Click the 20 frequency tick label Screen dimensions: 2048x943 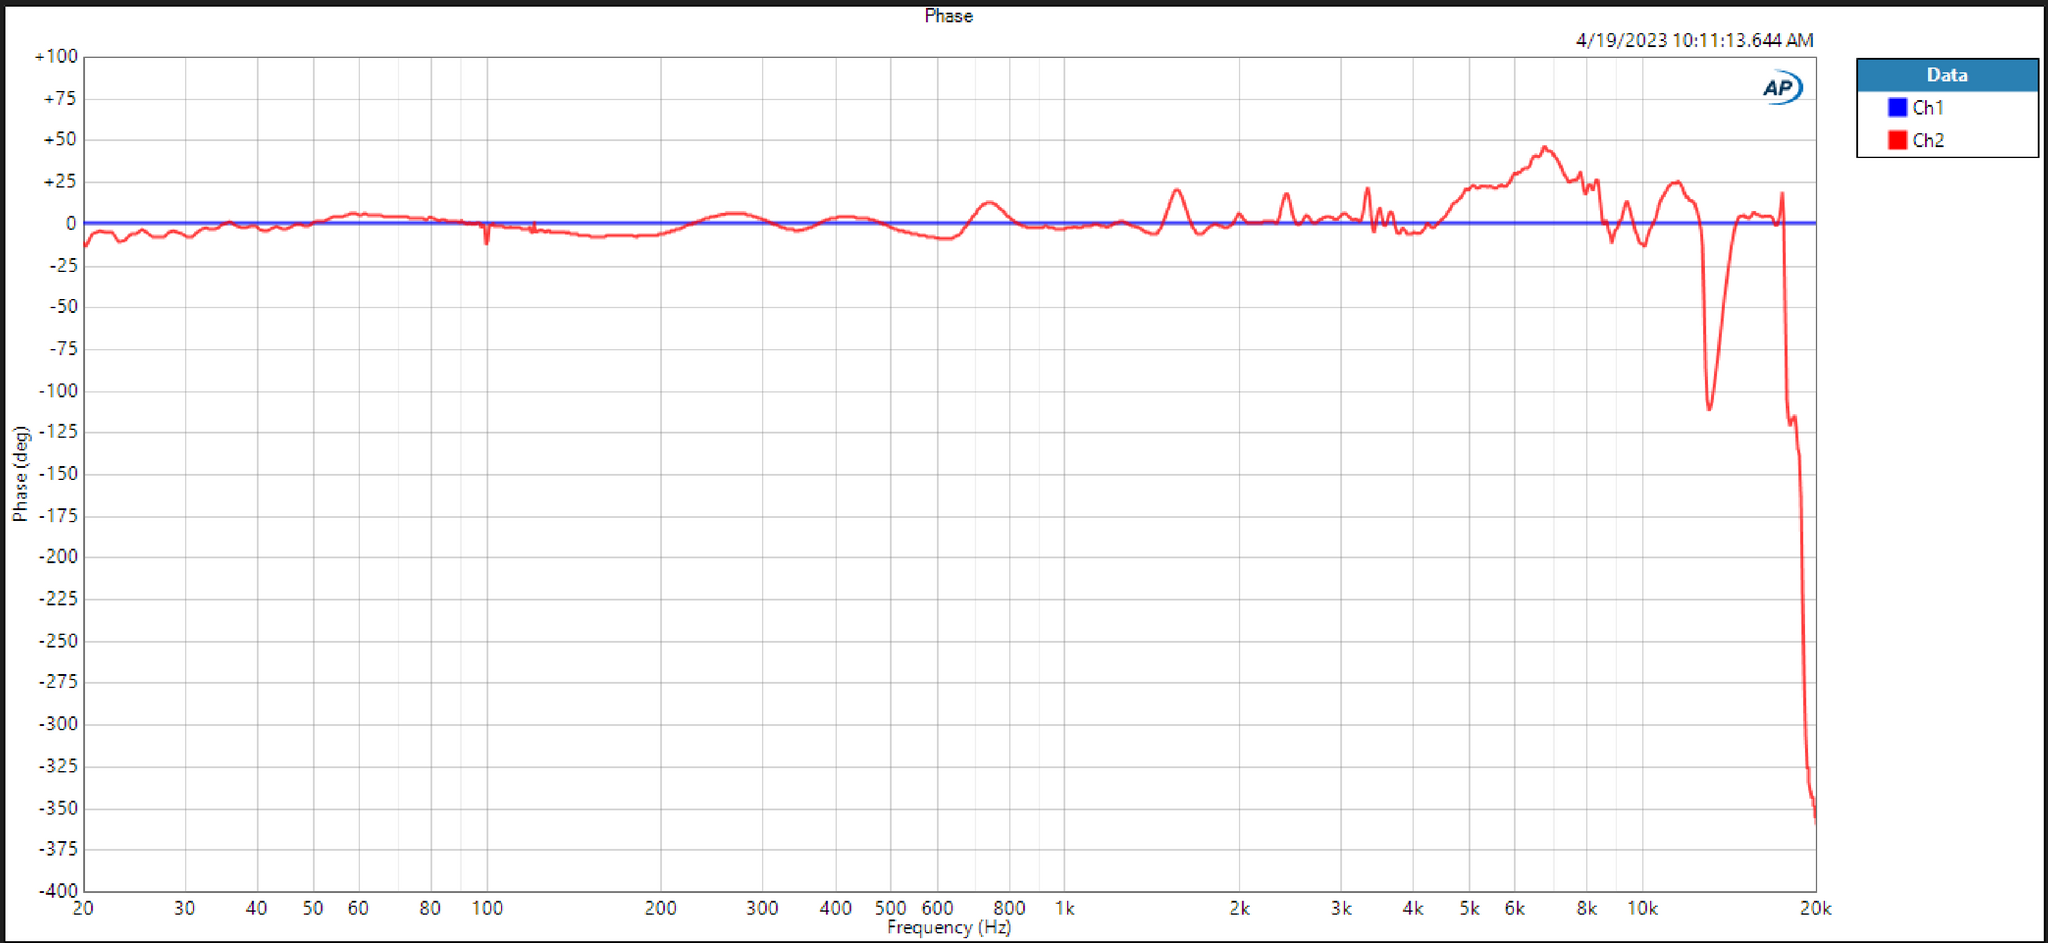pos(83,908)
